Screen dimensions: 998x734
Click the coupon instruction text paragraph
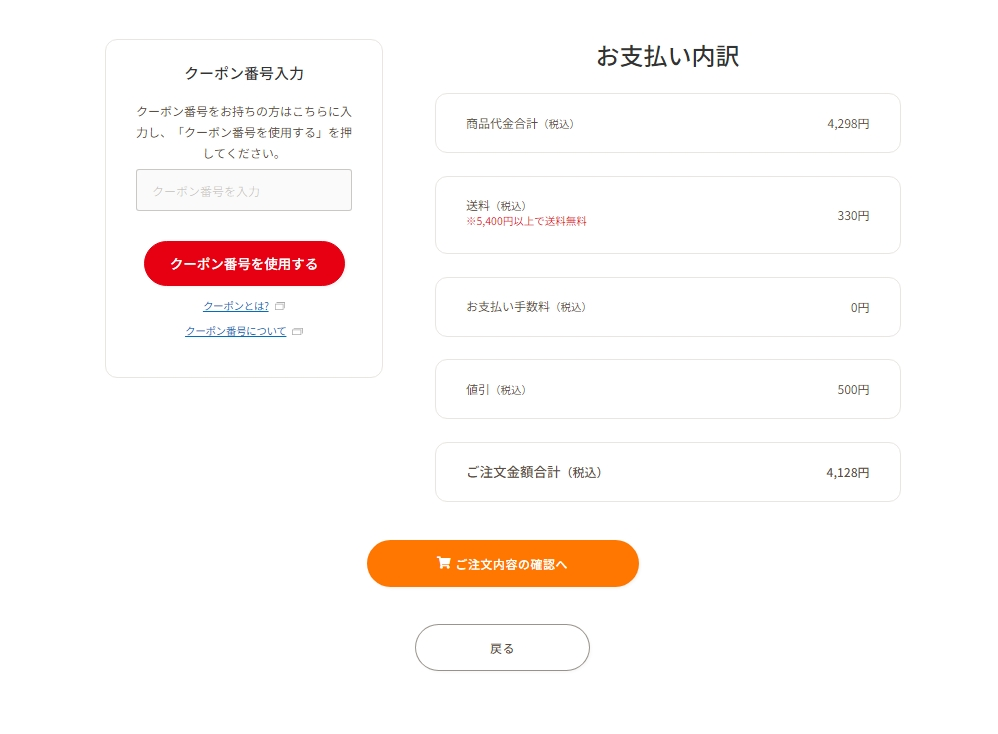[244, 132]
